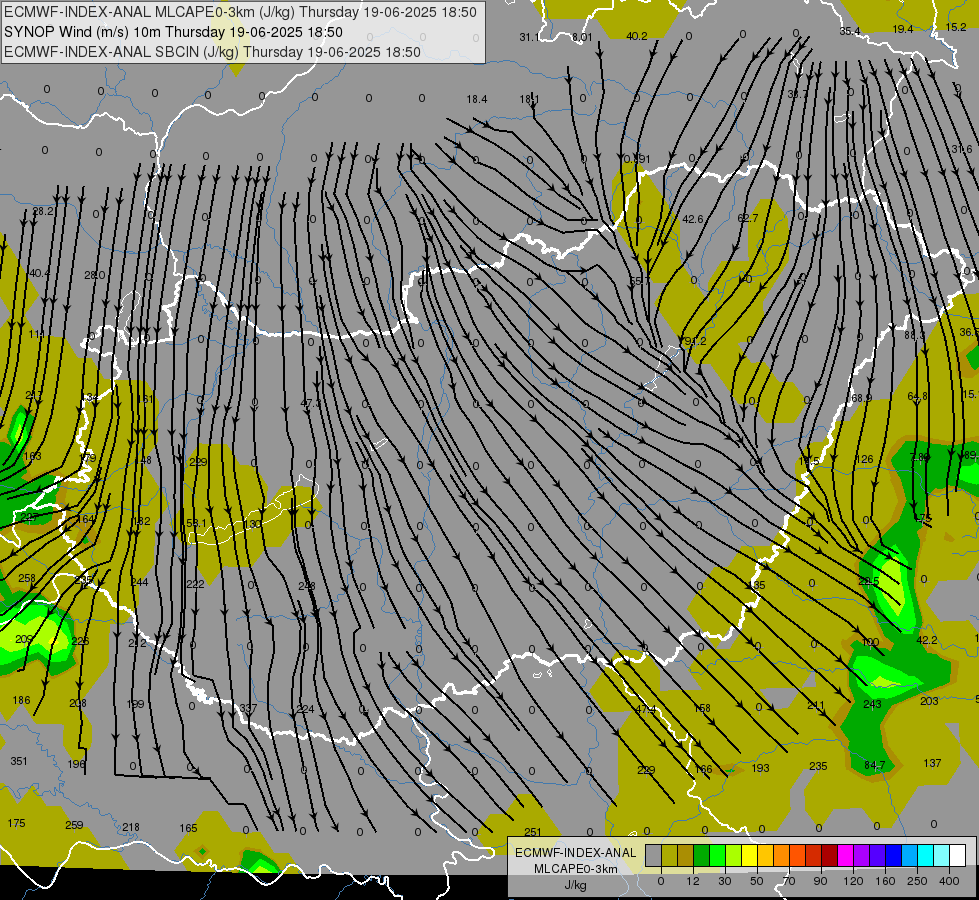Click the gray swatch in the color legend

(653, 855)
